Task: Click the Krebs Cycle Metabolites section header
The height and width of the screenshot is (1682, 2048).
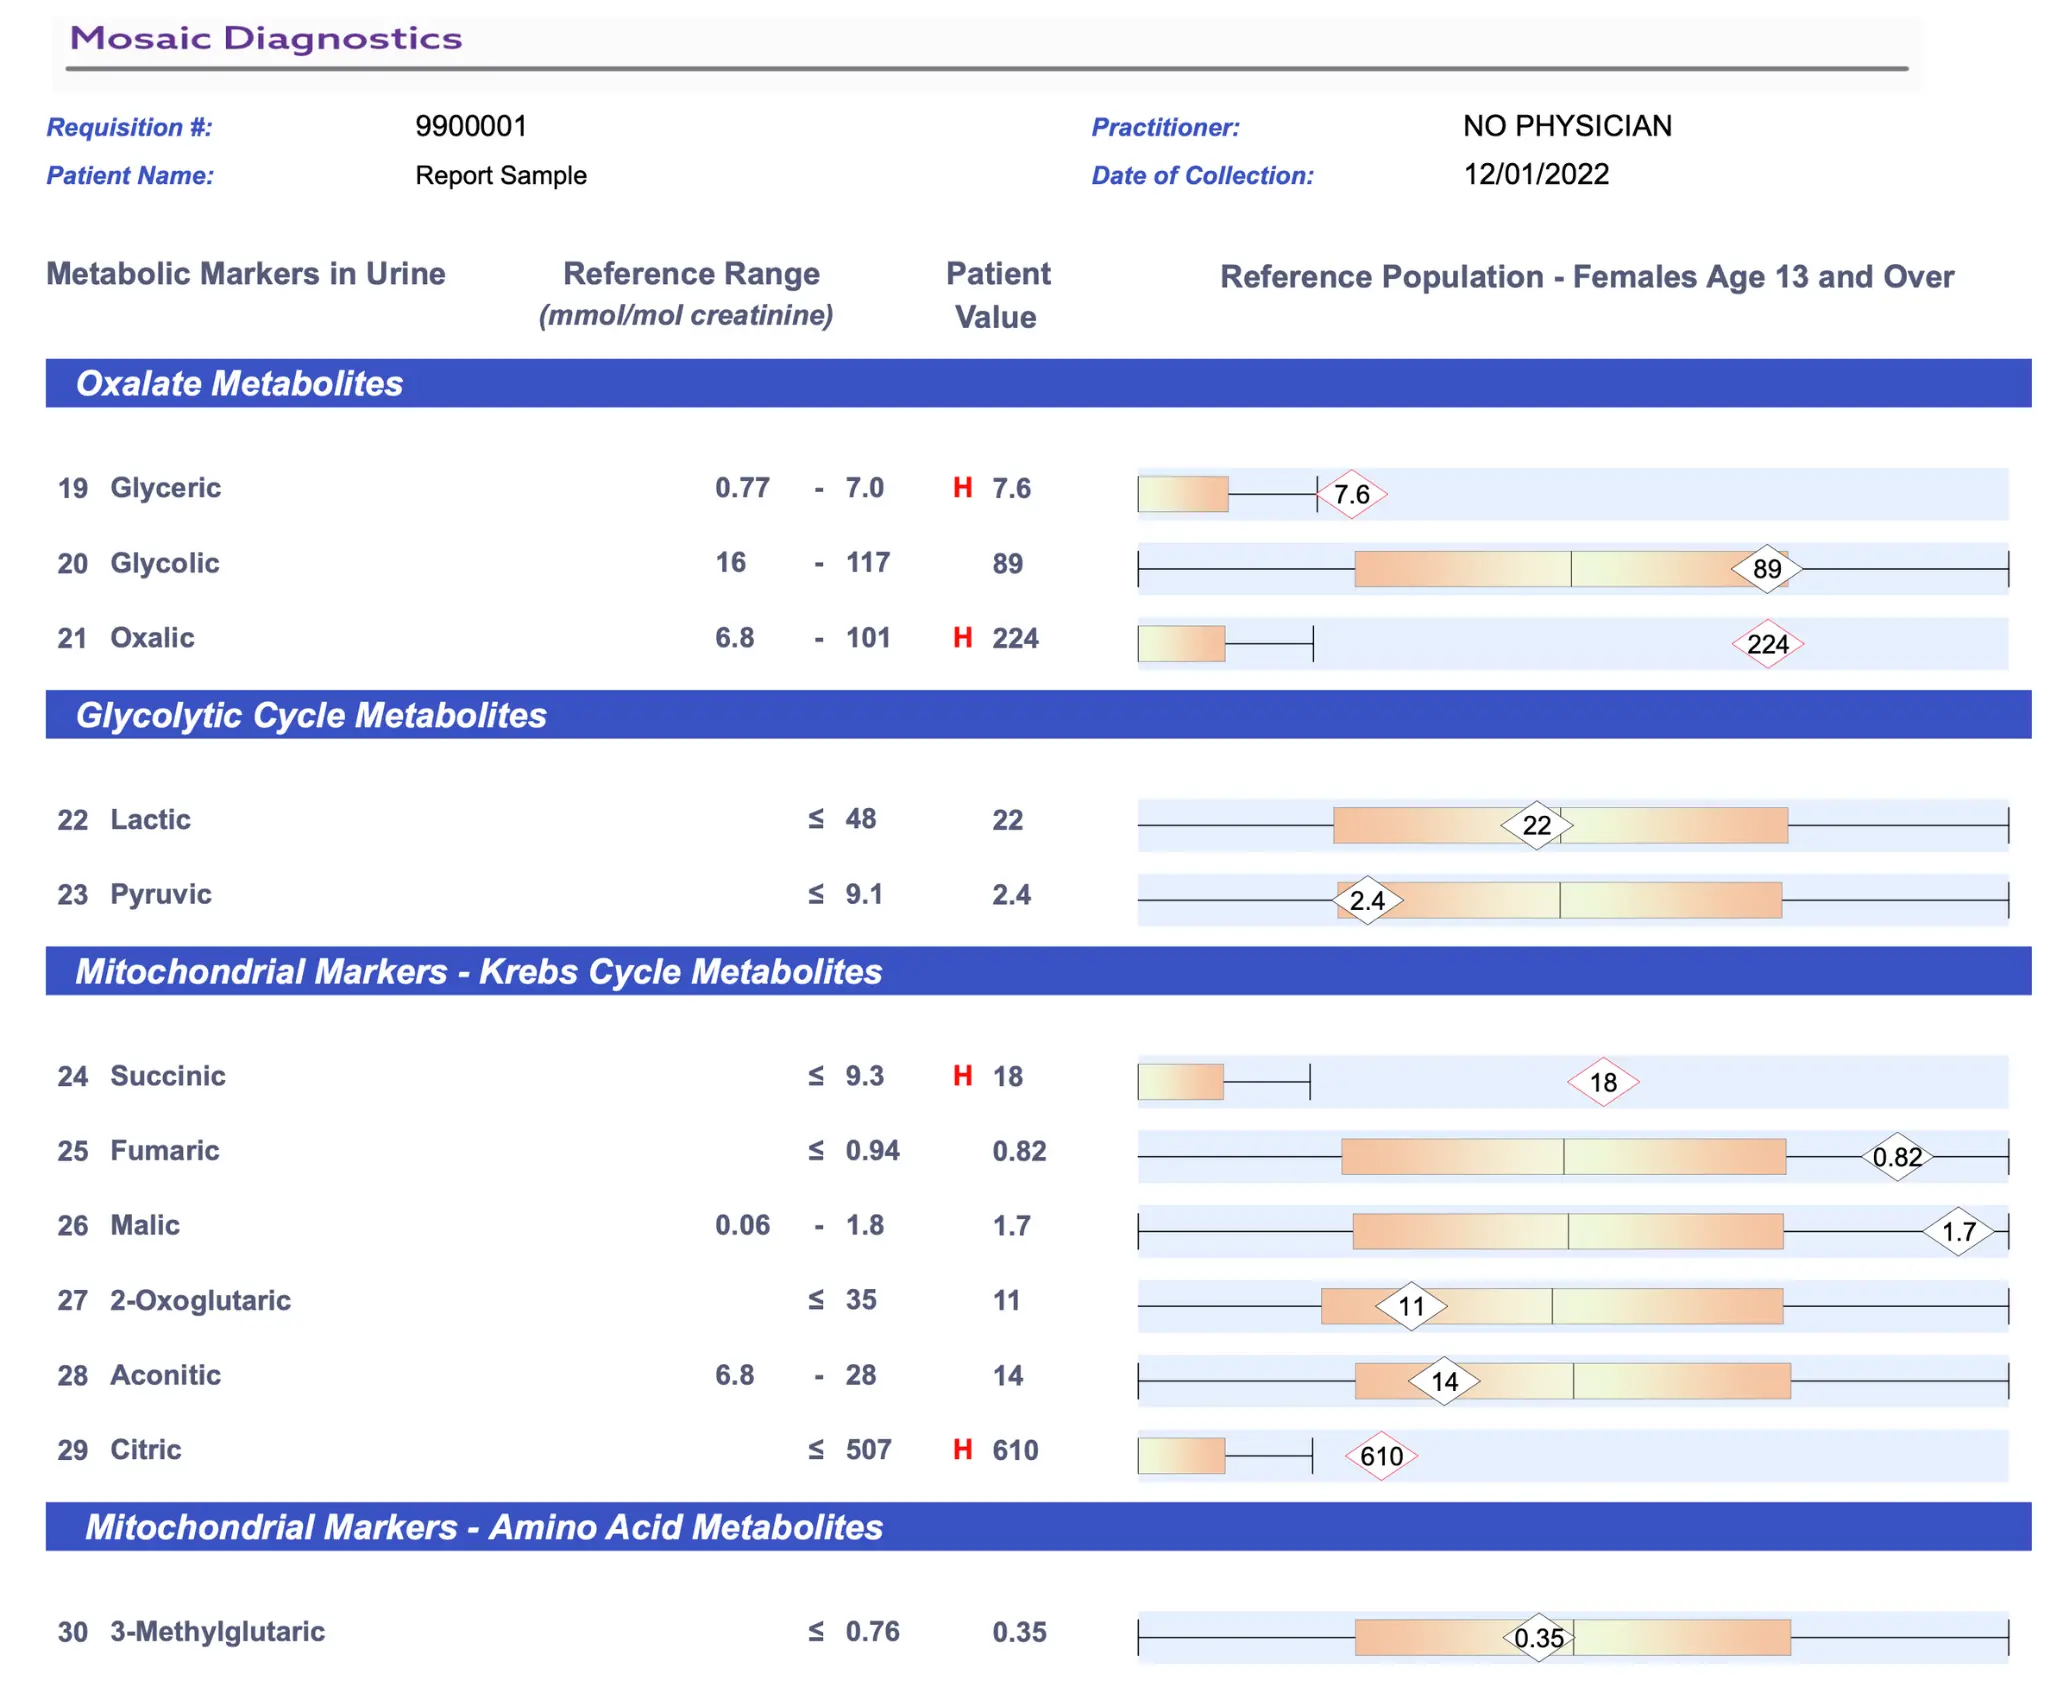Action: click(x=479, y=972)
